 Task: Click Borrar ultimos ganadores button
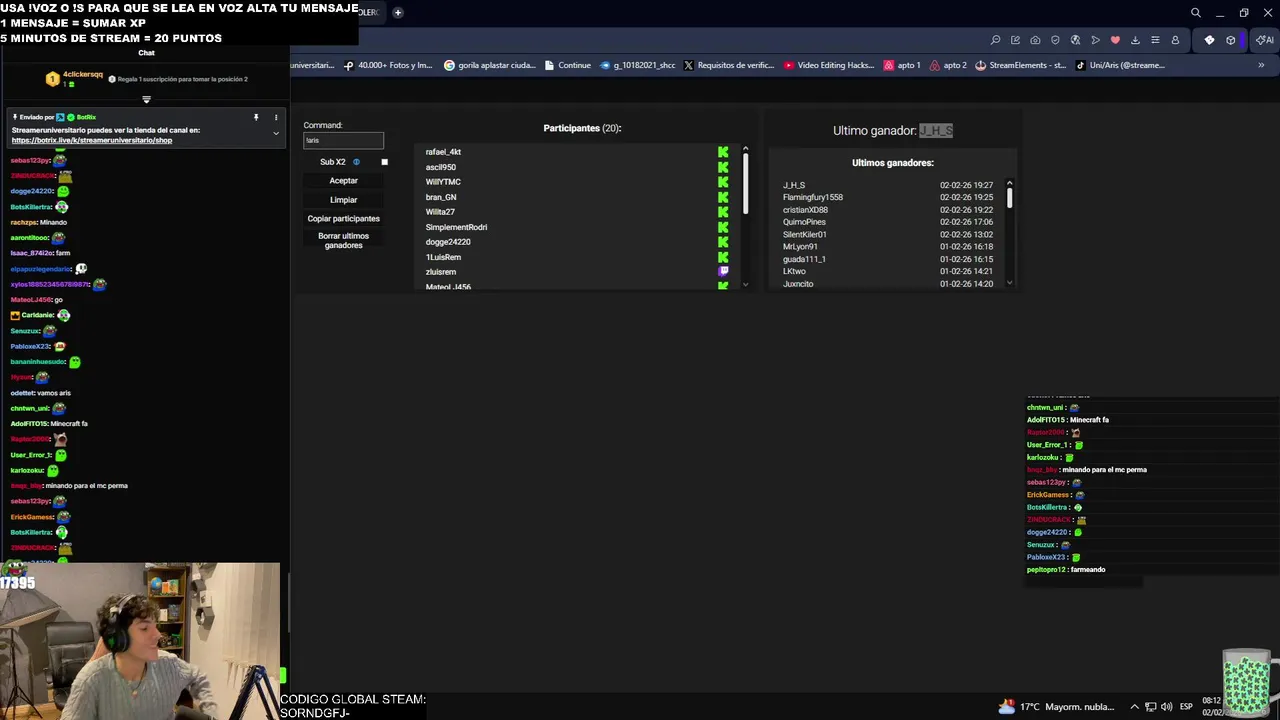click(343, 241)
